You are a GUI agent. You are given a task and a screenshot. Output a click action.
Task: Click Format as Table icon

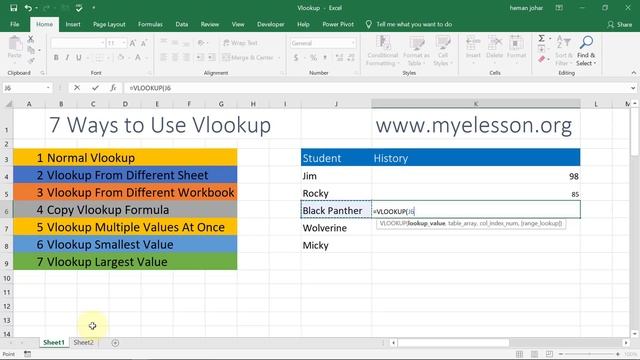pyautogui.click(x=416, y=51)
